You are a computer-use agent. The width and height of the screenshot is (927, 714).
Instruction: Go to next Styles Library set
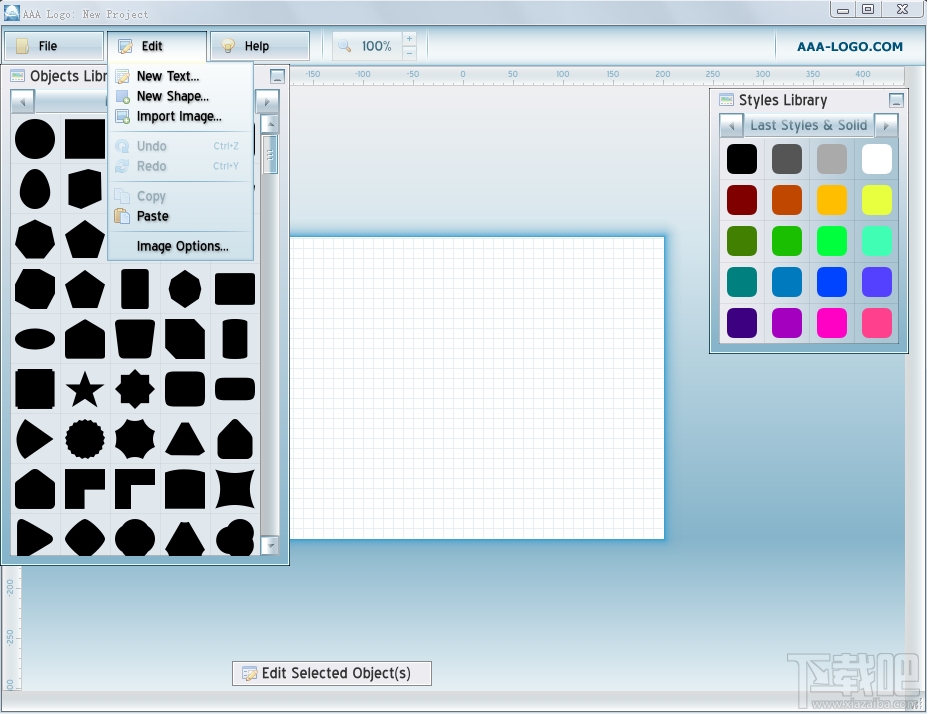click(x=886, y=125)
